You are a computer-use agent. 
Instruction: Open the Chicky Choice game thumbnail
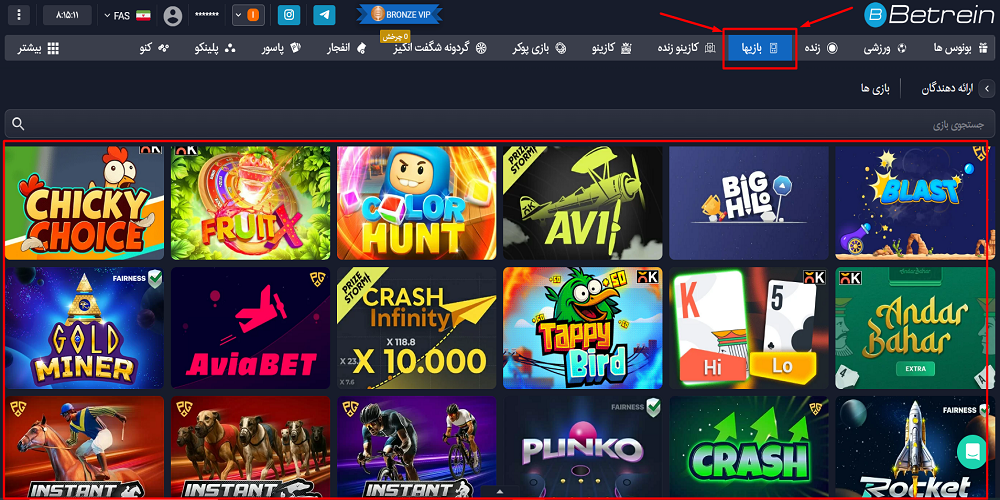(x=85, y=203)
